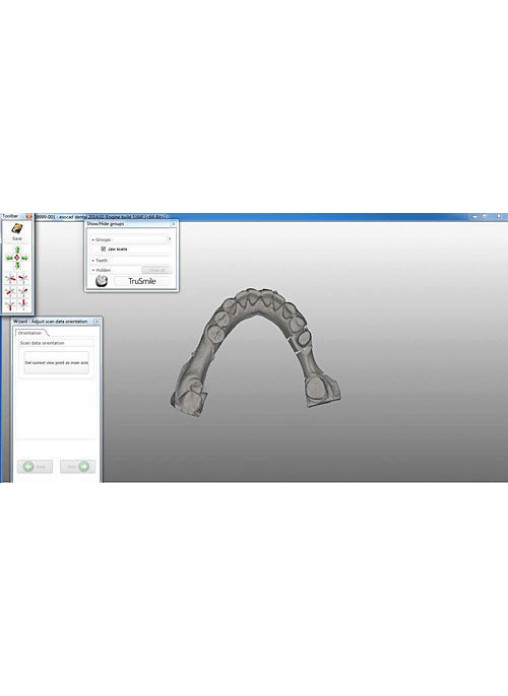Click the green right arrow view control
508x696 pixels.
pyautogui.click(x=24, y=257)
